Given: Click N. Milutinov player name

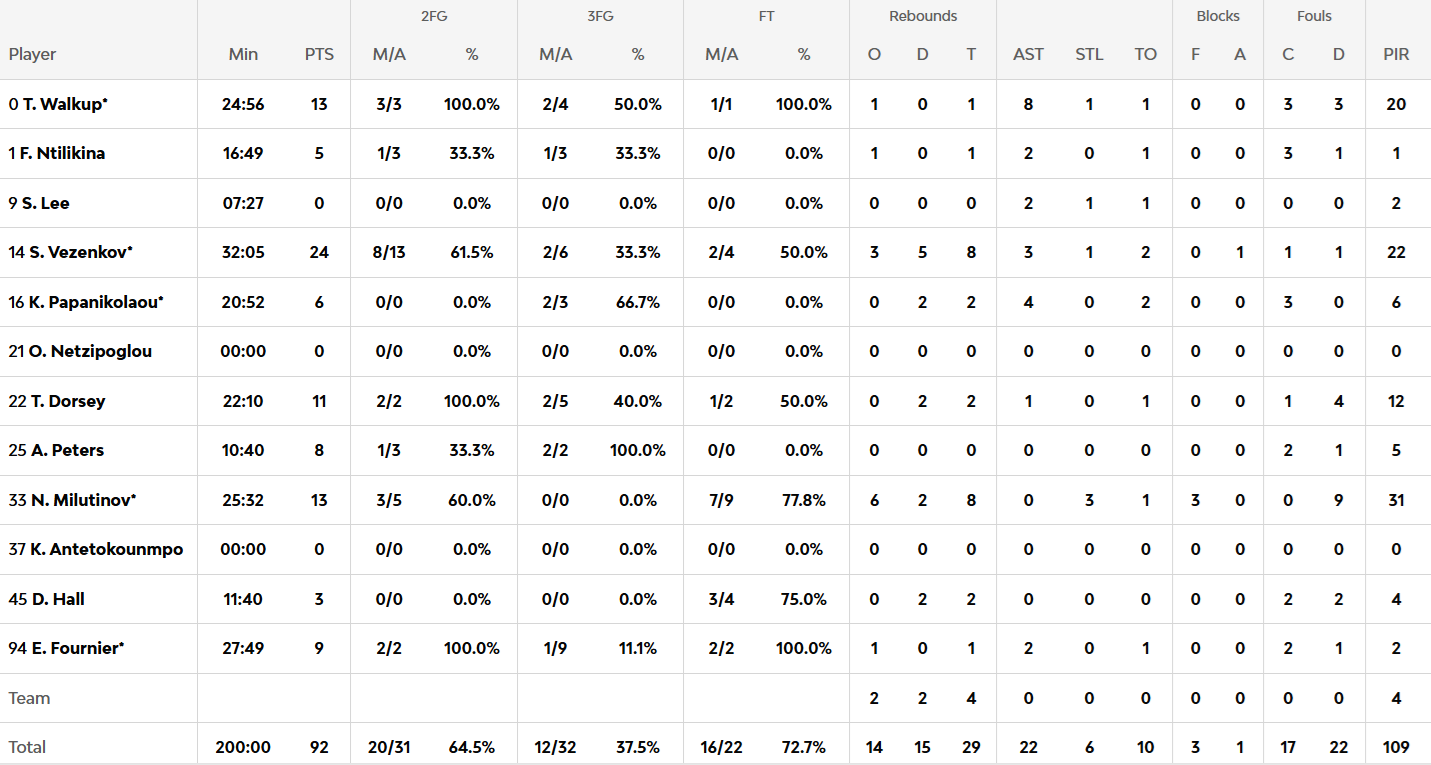Looking at the screenshot, I should coord(72,500).
